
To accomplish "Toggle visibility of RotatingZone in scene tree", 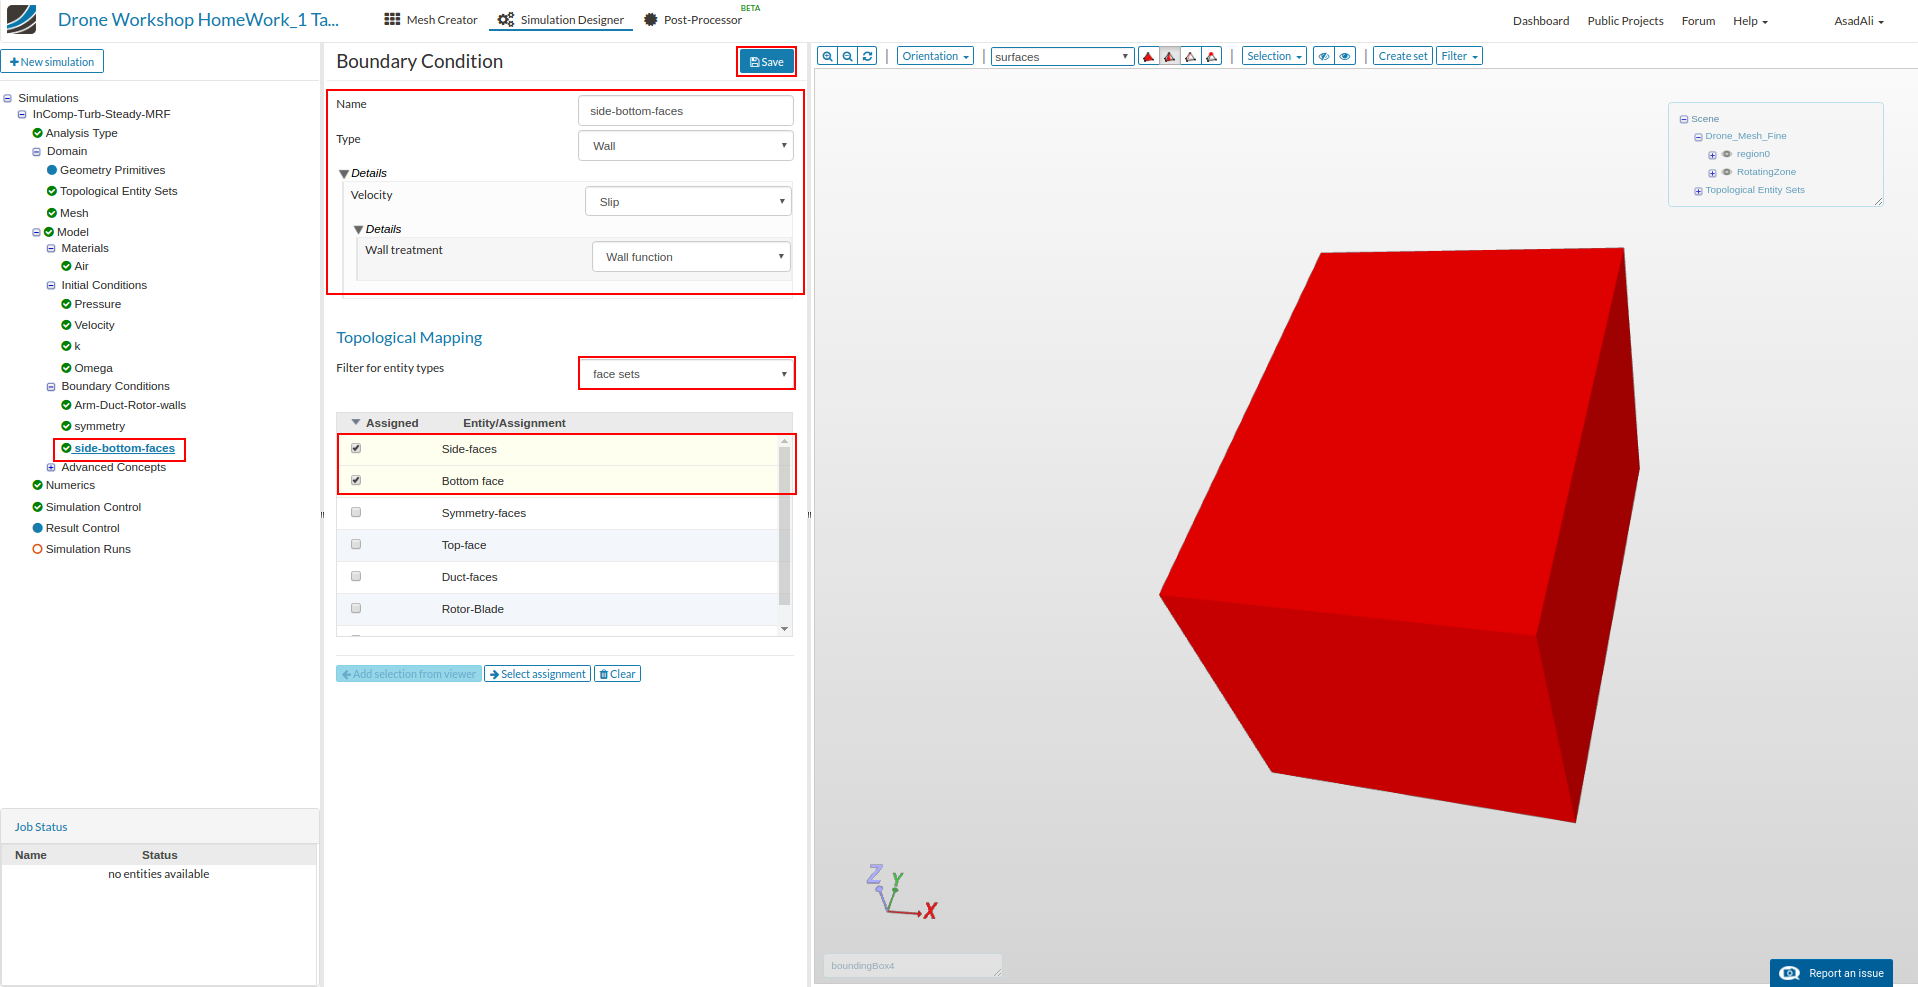I will click(1727, 172).
